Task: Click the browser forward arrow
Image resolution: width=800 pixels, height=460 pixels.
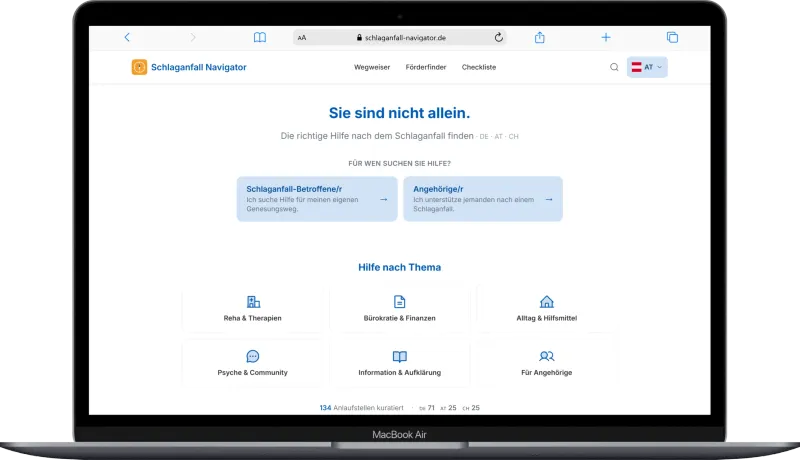Action: click(x=193, y=37)
